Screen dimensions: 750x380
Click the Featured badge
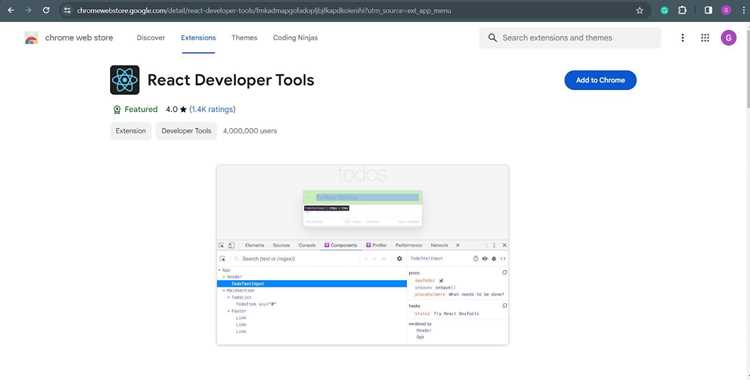pos(135,110)
